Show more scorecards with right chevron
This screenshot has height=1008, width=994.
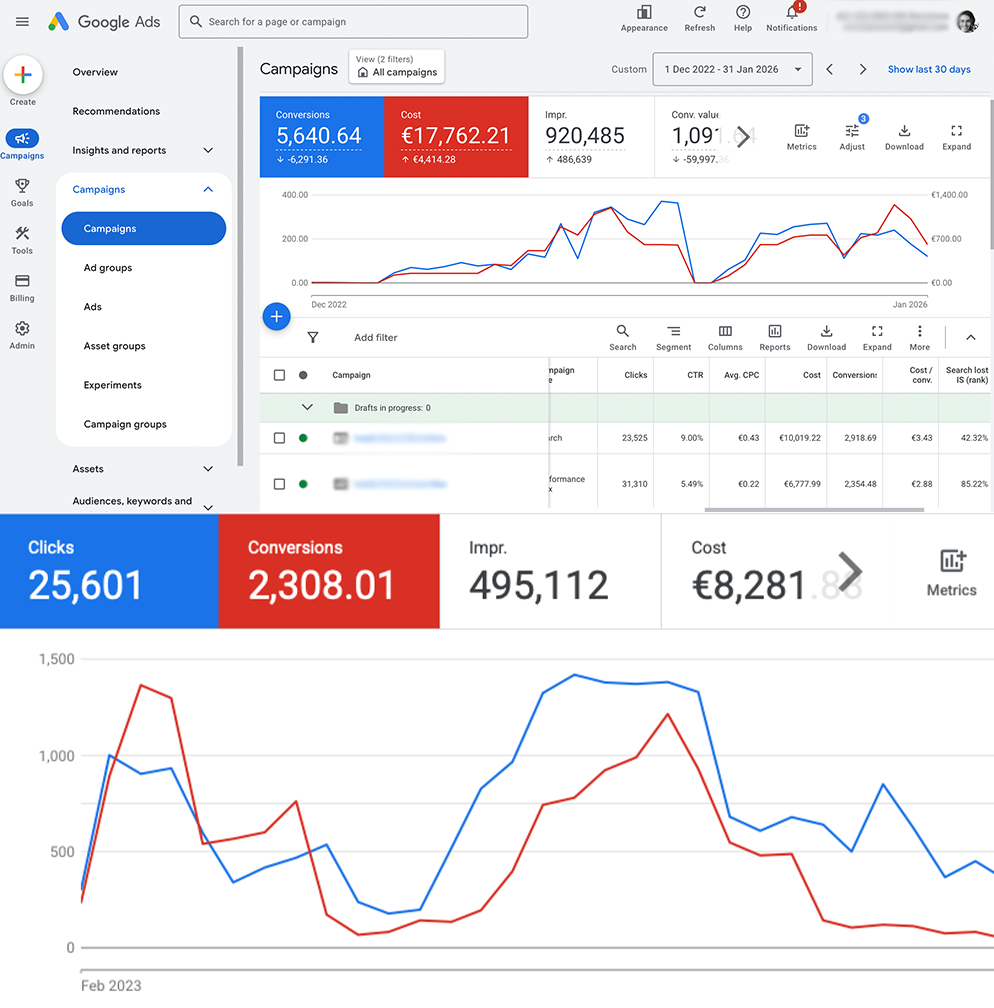coord(743,136)
